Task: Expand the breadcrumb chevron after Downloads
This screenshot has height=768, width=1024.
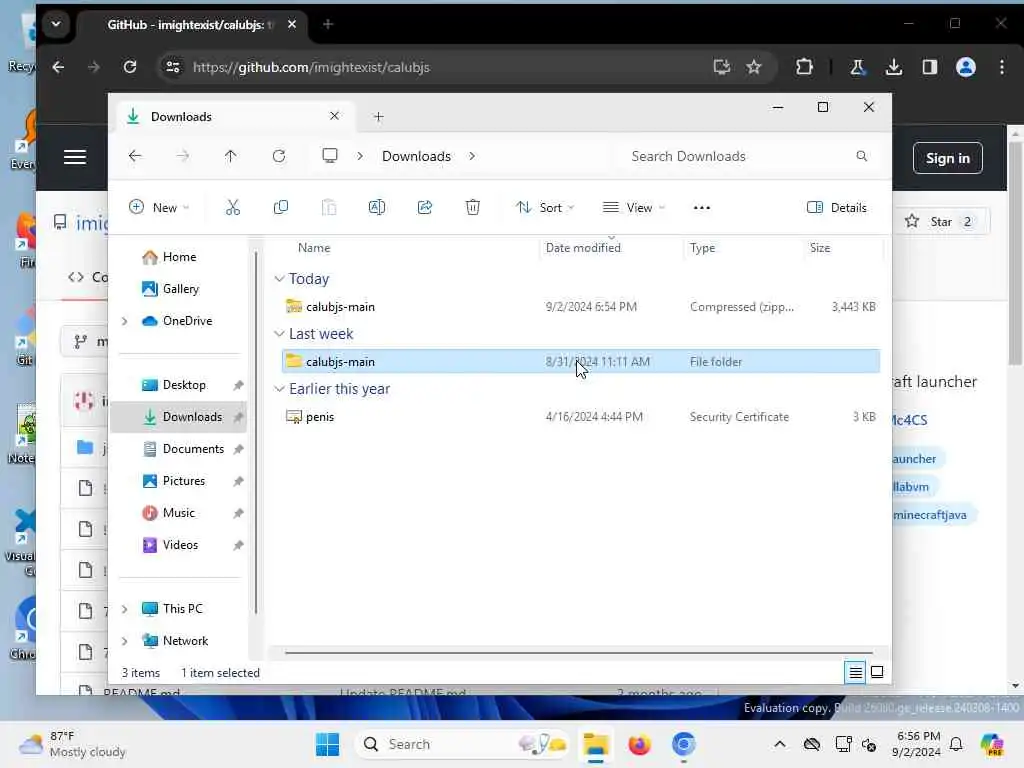Action: [472, 156]
